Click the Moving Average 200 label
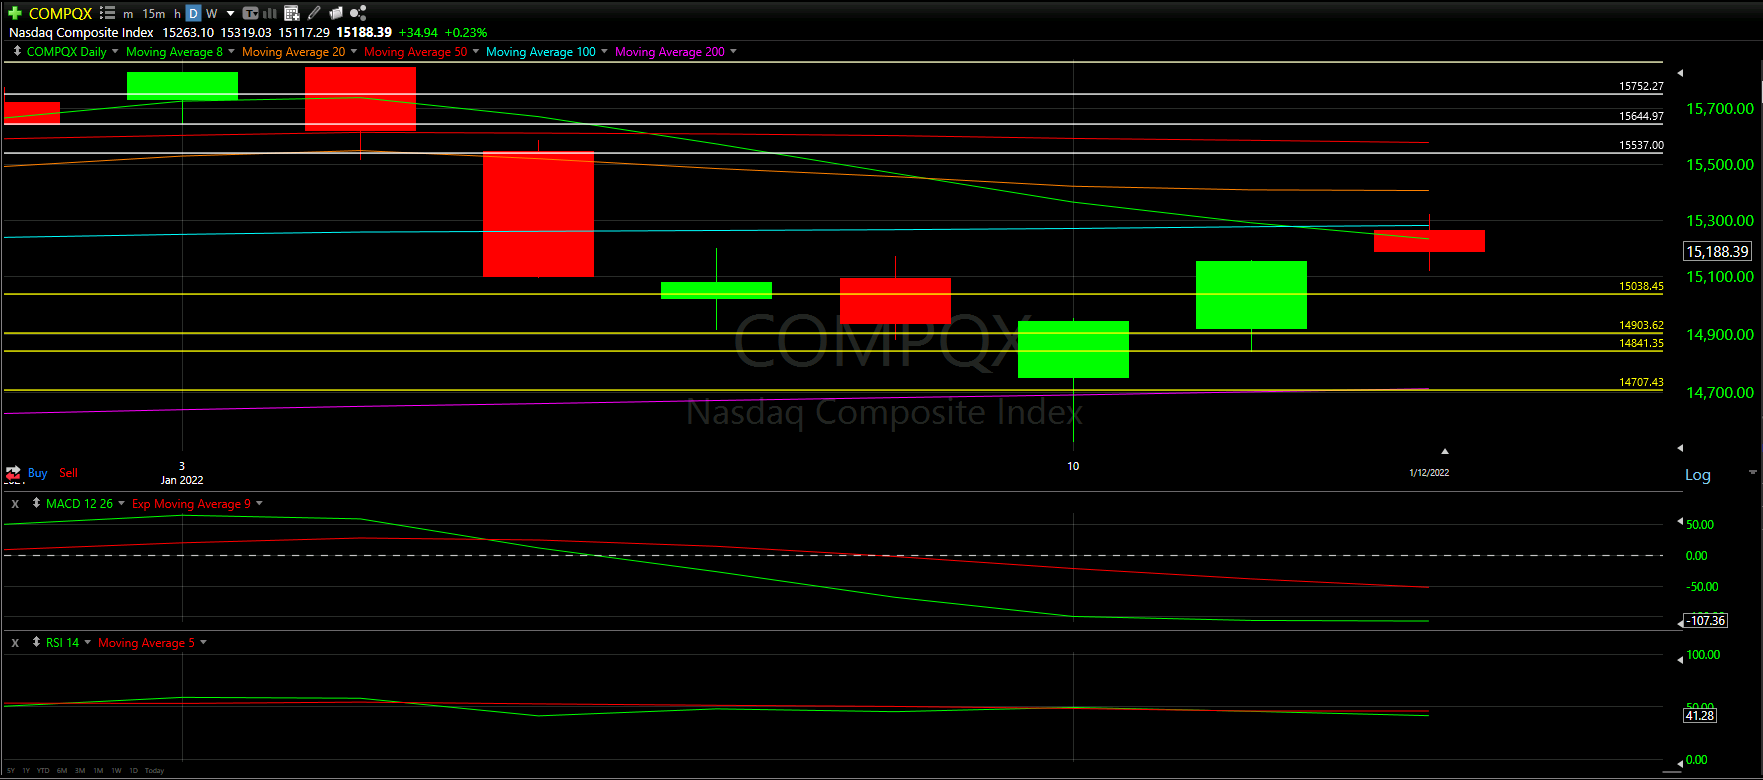Screen dimensions: 1763x780 coord(669,52)
